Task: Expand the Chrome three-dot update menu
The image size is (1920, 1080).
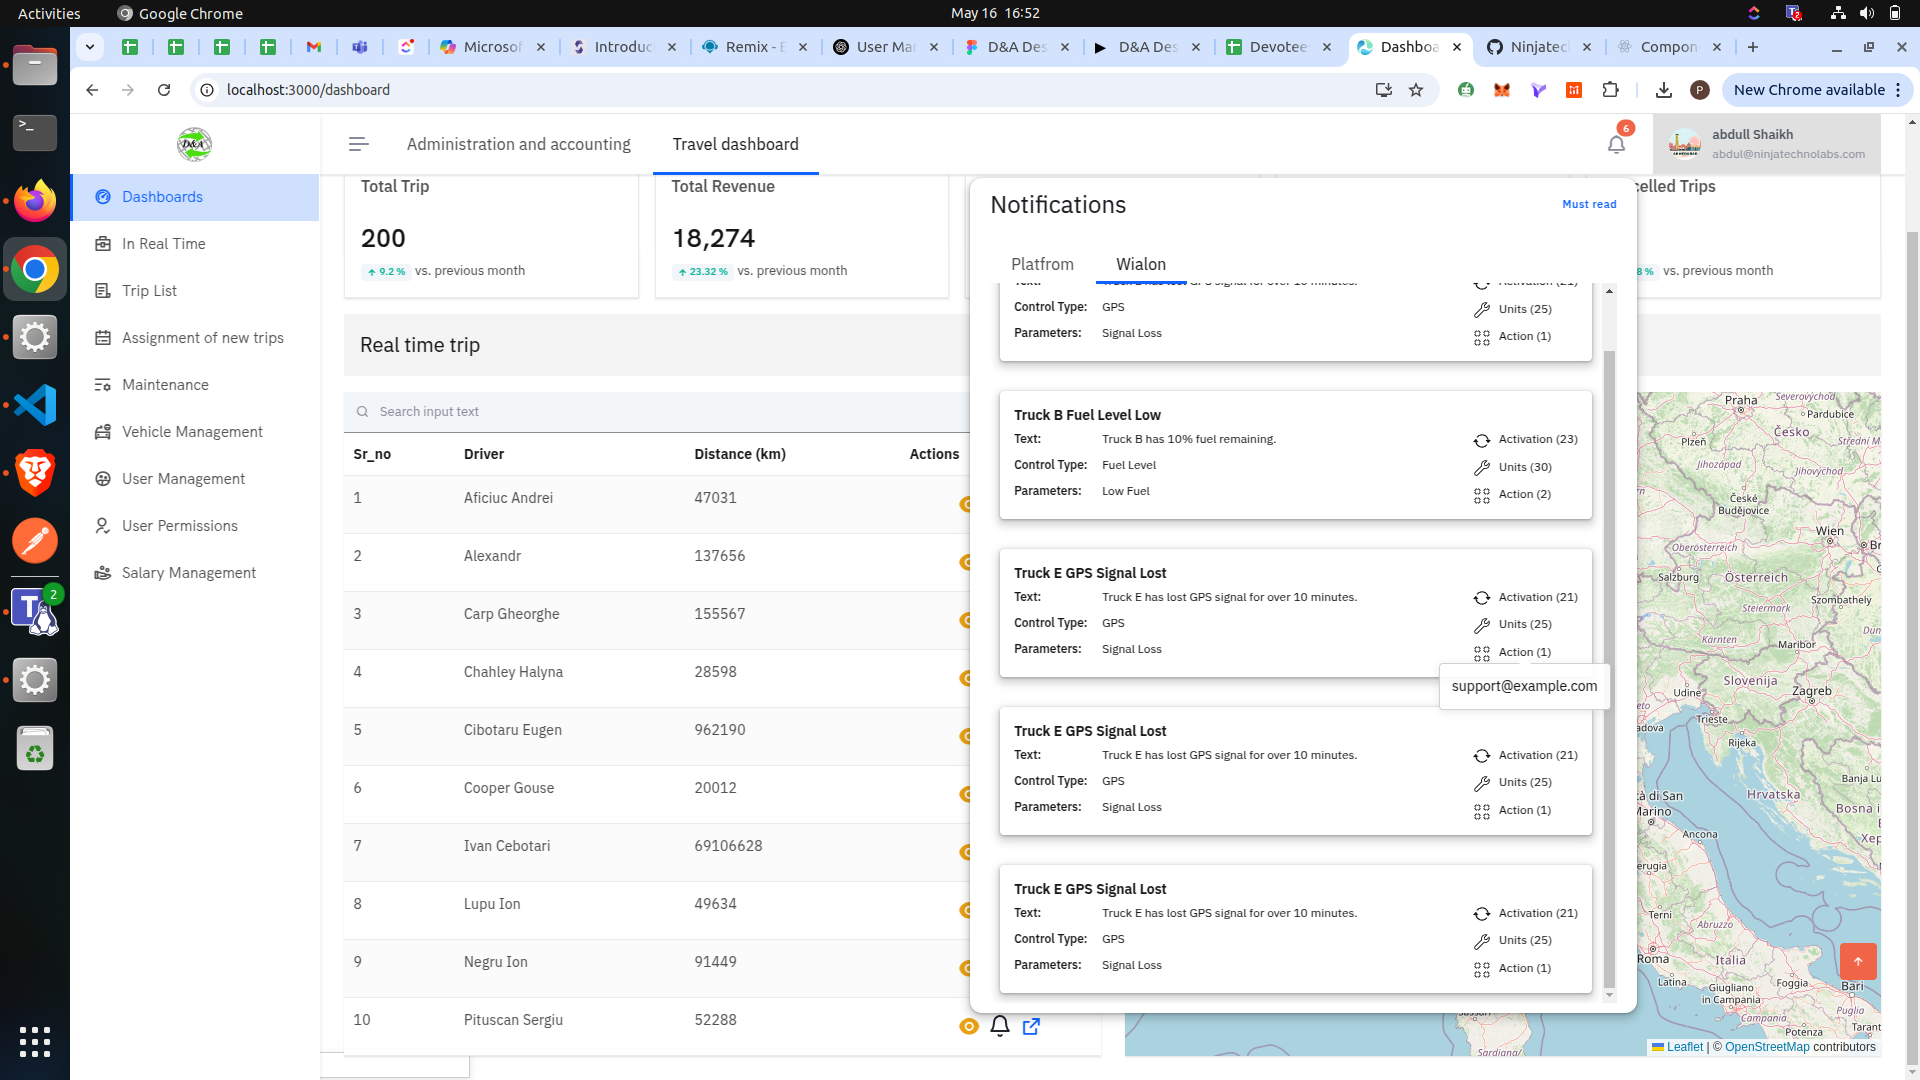Action: tap(1898, 90)
